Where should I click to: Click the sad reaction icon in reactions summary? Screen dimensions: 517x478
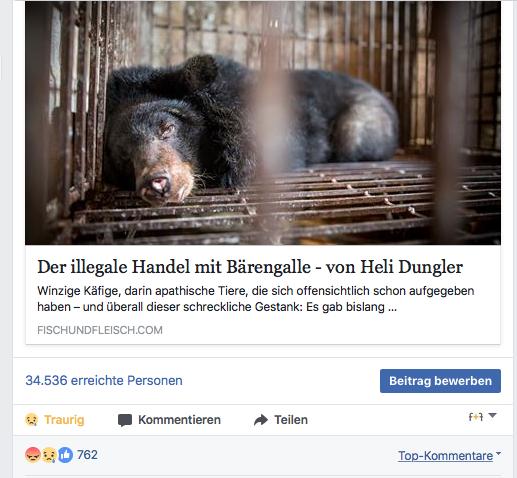coord(49,455)
